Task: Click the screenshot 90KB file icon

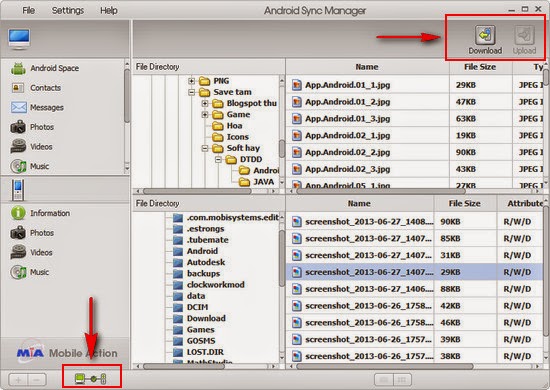Action: coord(297,222)
